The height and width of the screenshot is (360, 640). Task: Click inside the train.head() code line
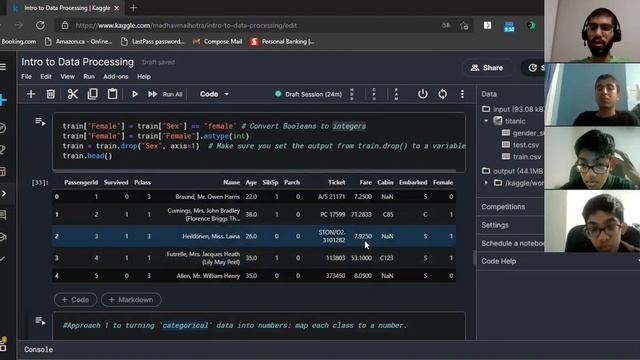[x=87, y=156]
